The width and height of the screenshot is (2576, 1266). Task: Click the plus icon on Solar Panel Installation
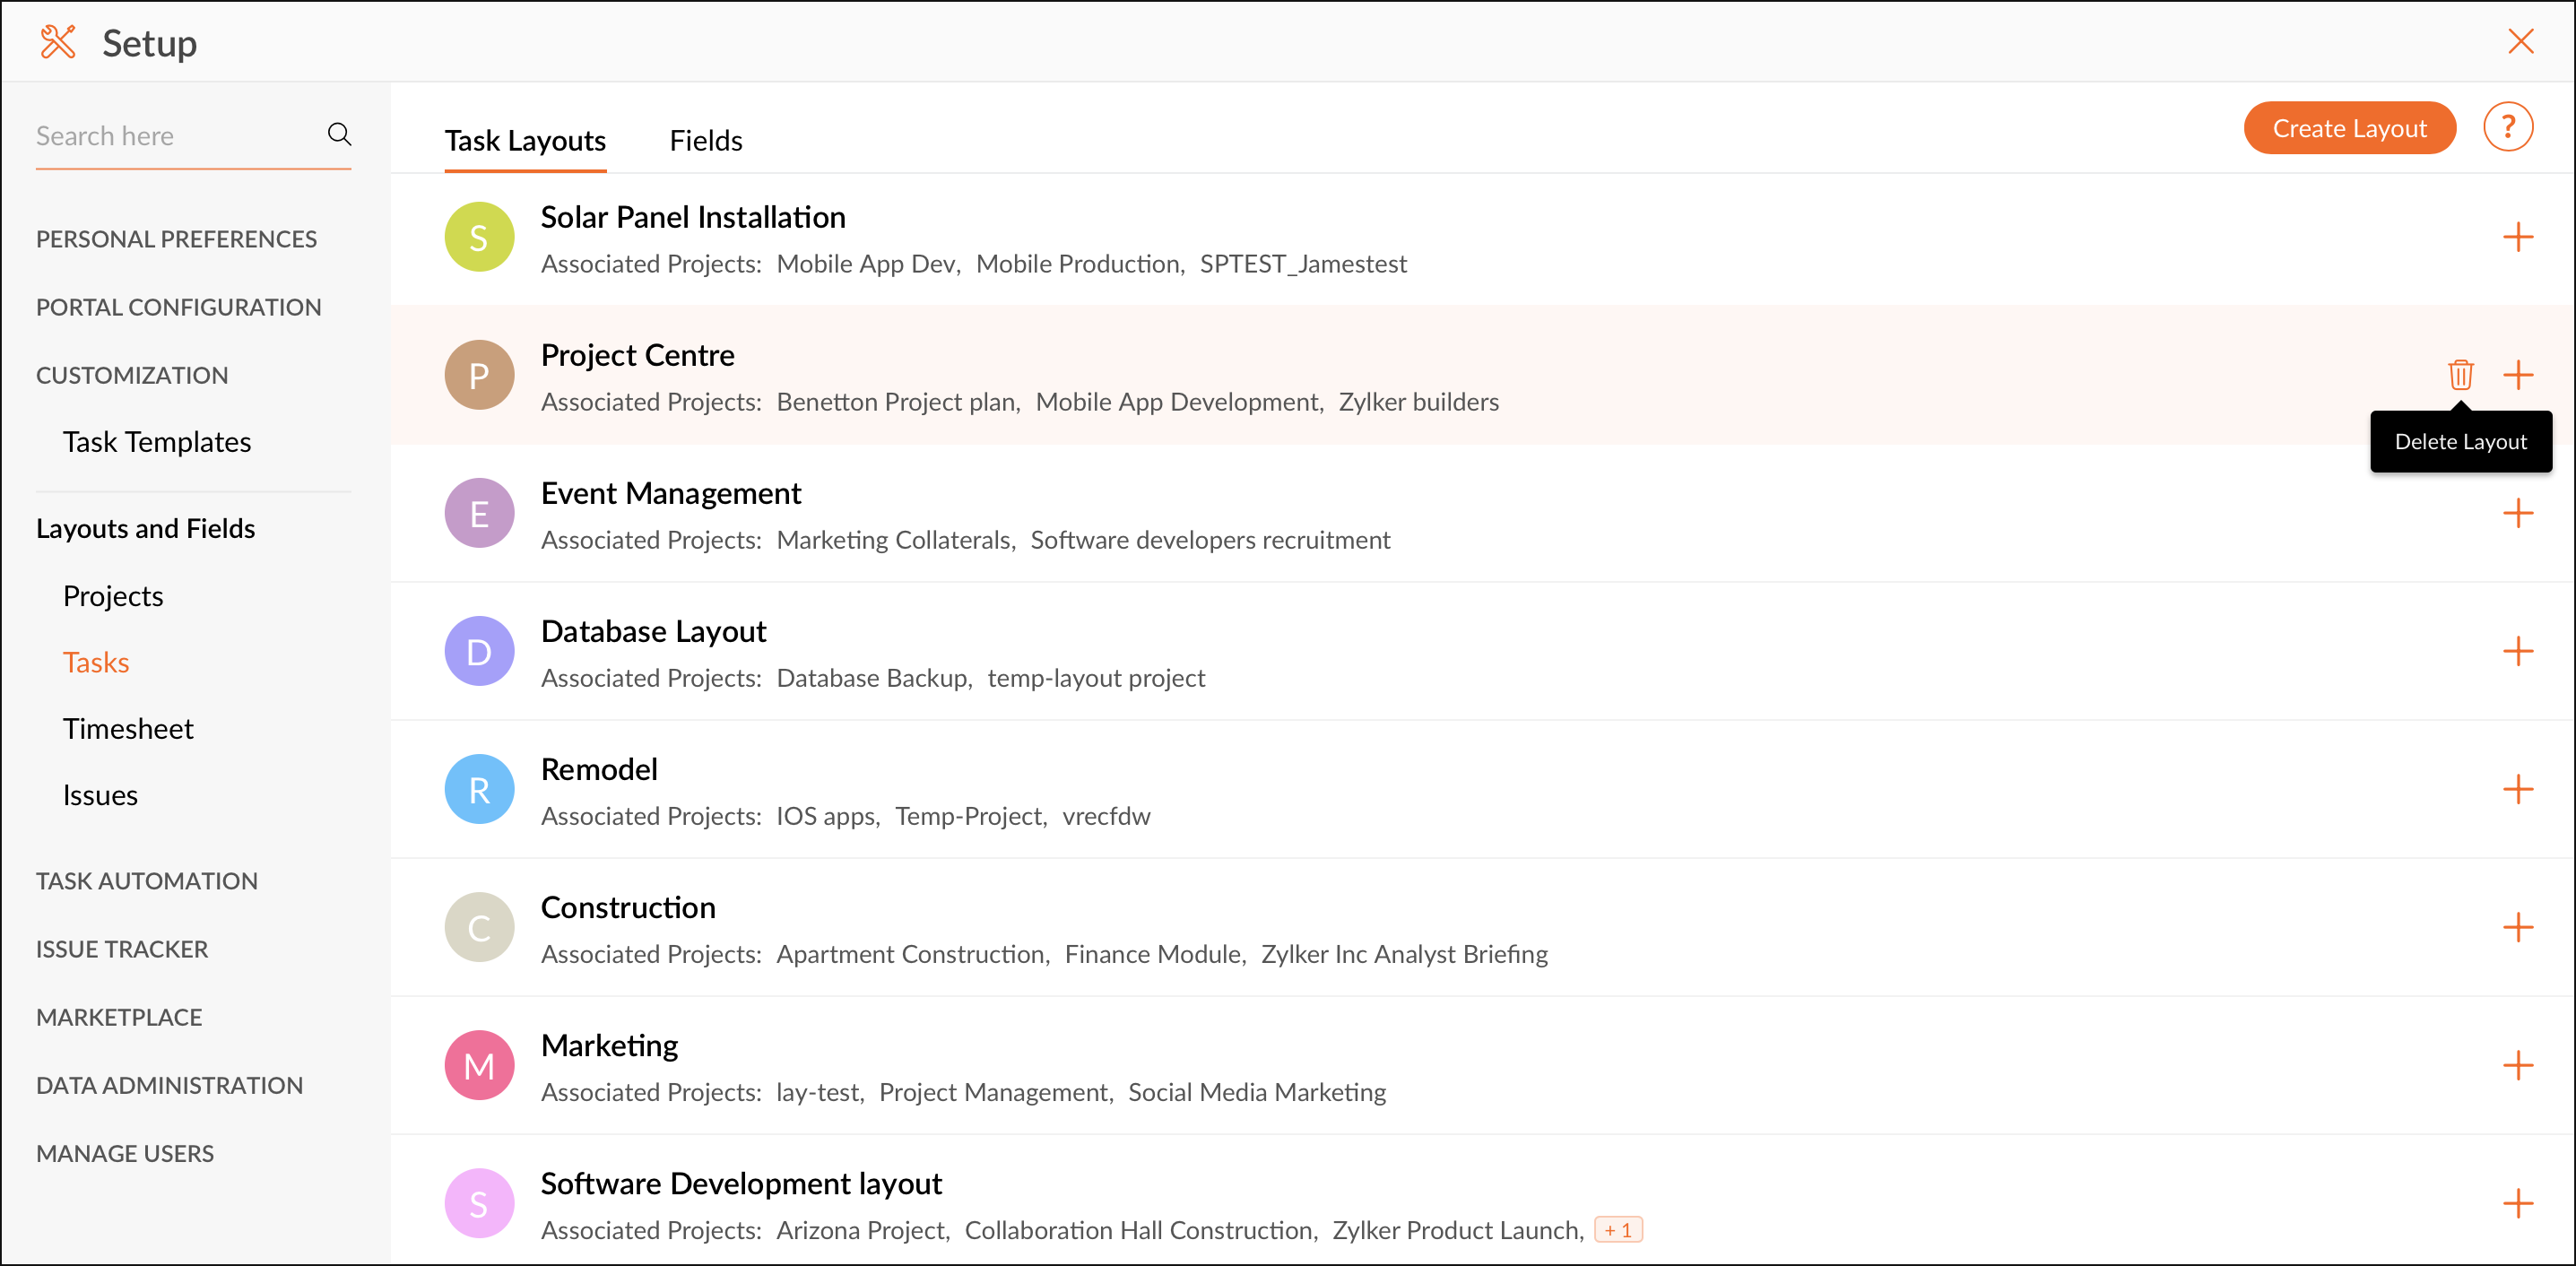click(x=2517, y=238)
